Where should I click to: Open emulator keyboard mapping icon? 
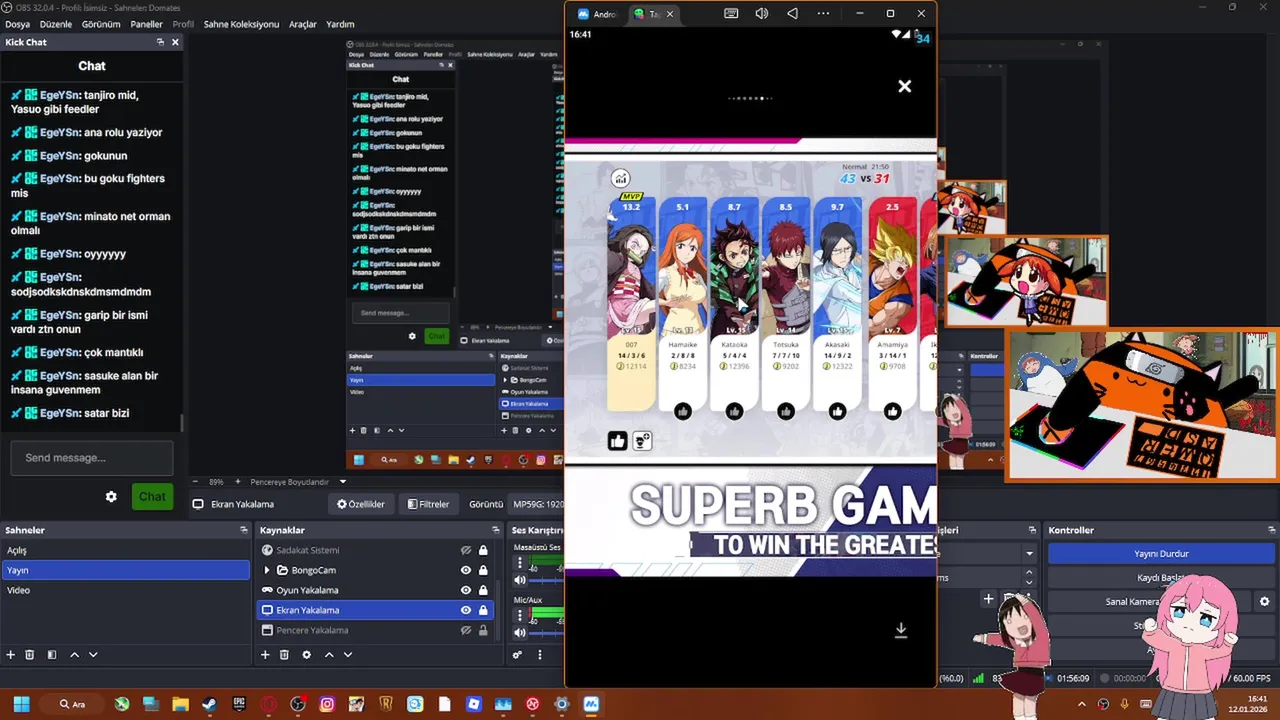[x=731, y=14]
